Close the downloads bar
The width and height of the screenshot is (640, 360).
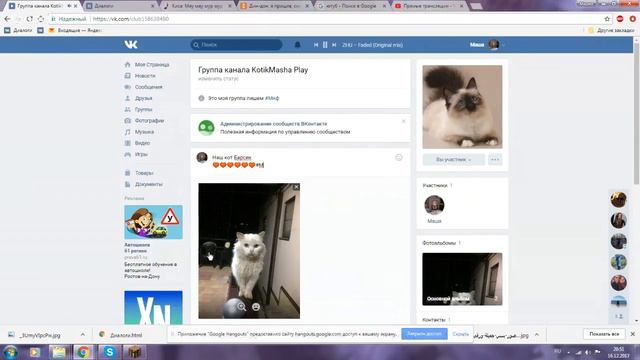coord(633,334)
